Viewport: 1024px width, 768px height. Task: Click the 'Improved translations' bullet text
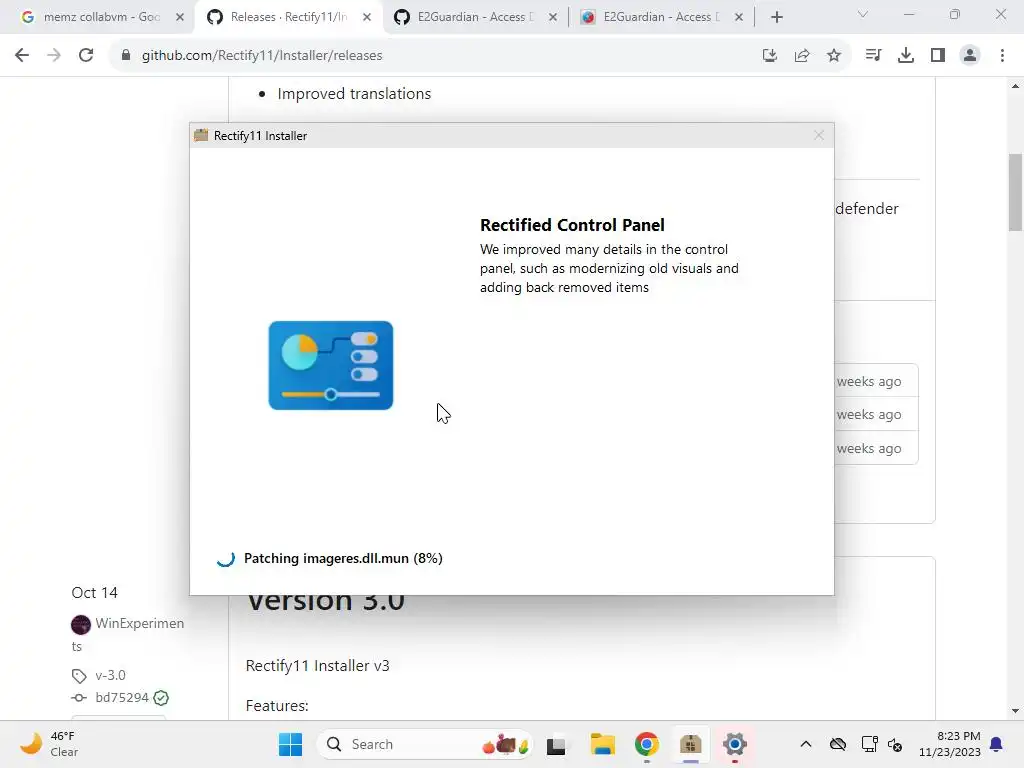point(354,93)
